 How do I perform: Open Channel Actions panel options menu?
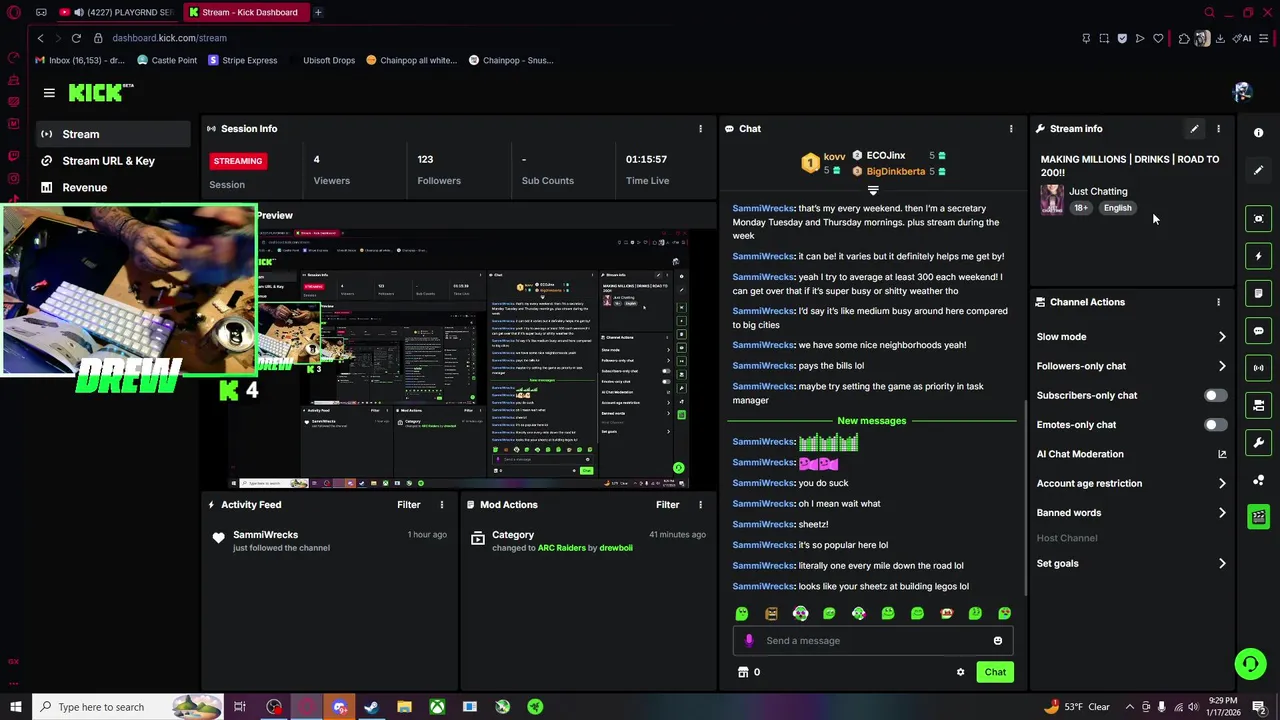click(x=1218, y=302)
